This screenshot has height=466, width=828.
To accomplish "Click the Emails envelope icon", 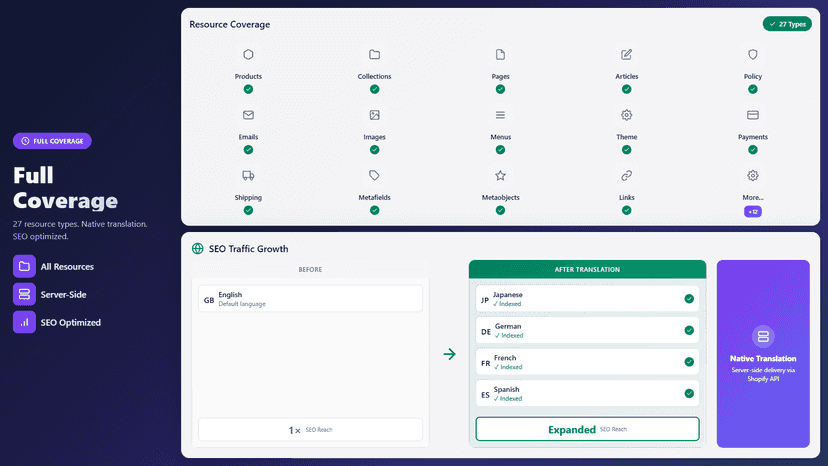I will pos(248,115).
